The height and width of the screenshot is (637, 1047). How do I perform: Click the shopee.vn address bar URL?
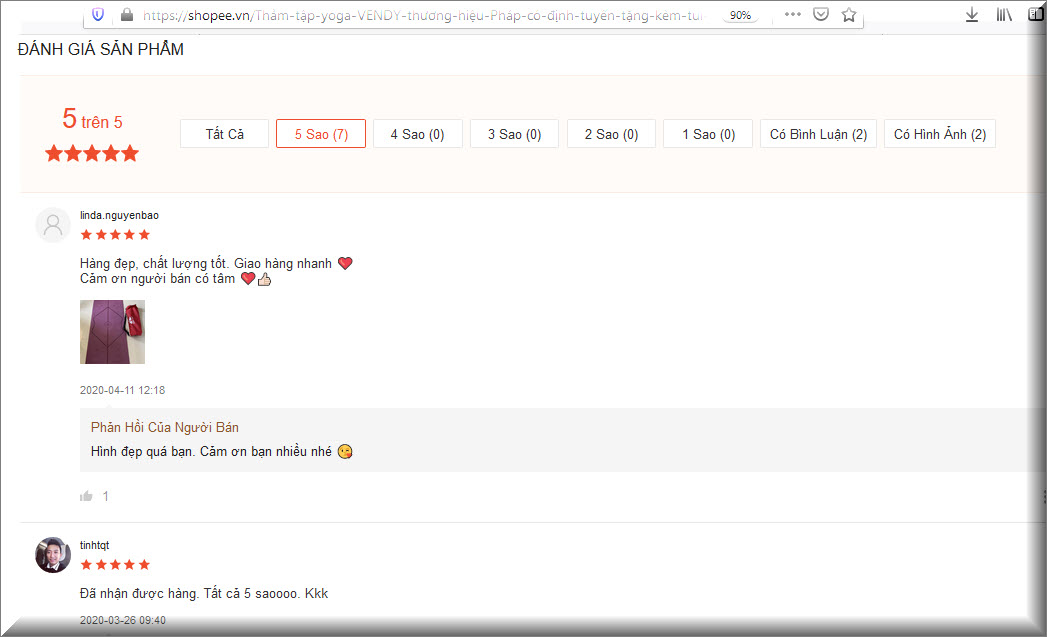(x=422, y=15)
